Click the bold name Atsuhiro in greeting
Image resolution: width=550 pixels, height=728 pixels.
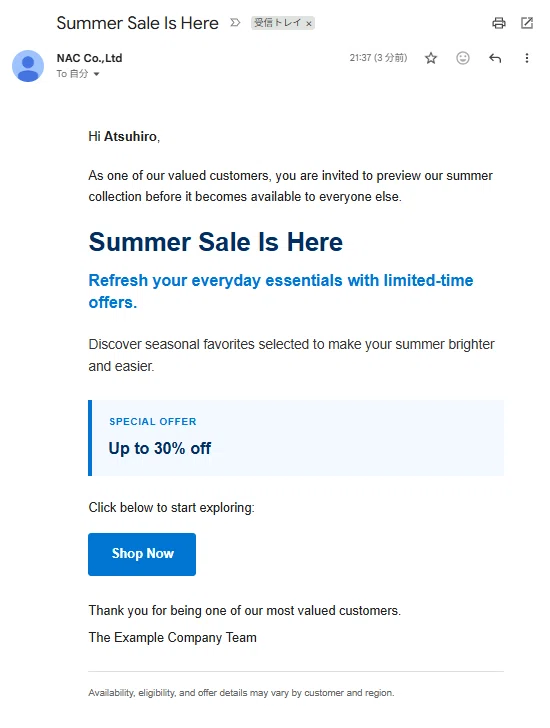(x=130, y=136)
